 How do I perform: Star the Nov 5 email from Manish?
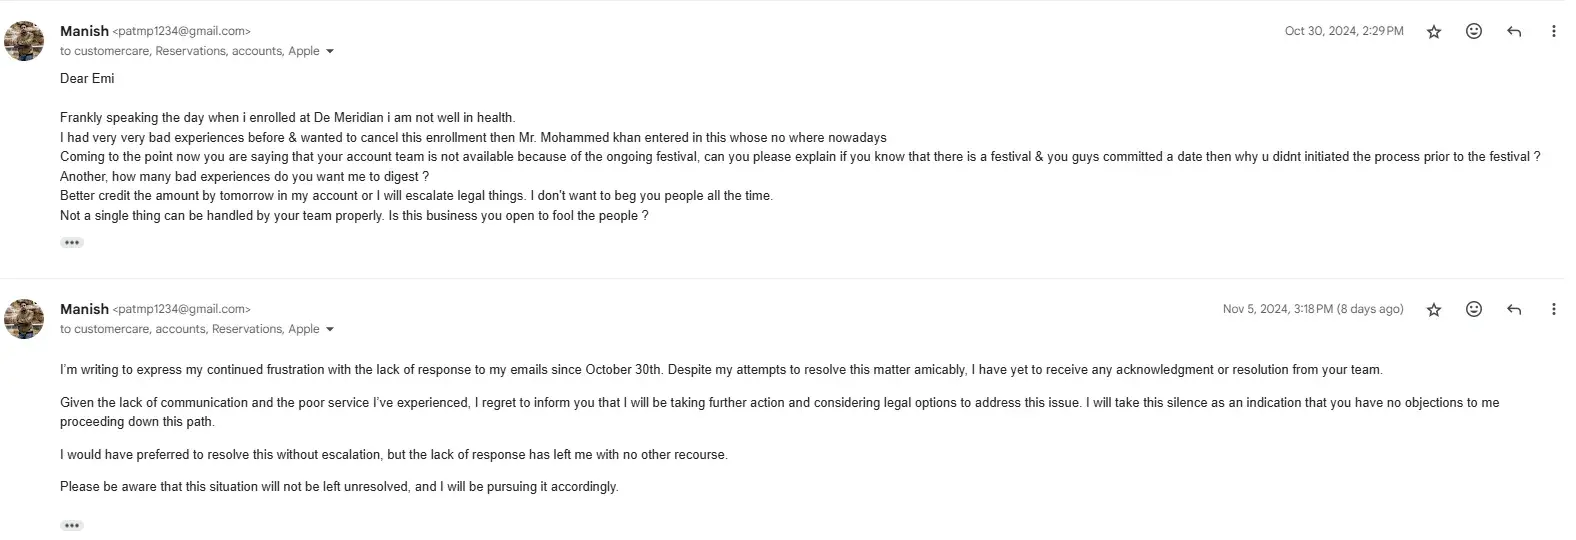point(1434,310)
